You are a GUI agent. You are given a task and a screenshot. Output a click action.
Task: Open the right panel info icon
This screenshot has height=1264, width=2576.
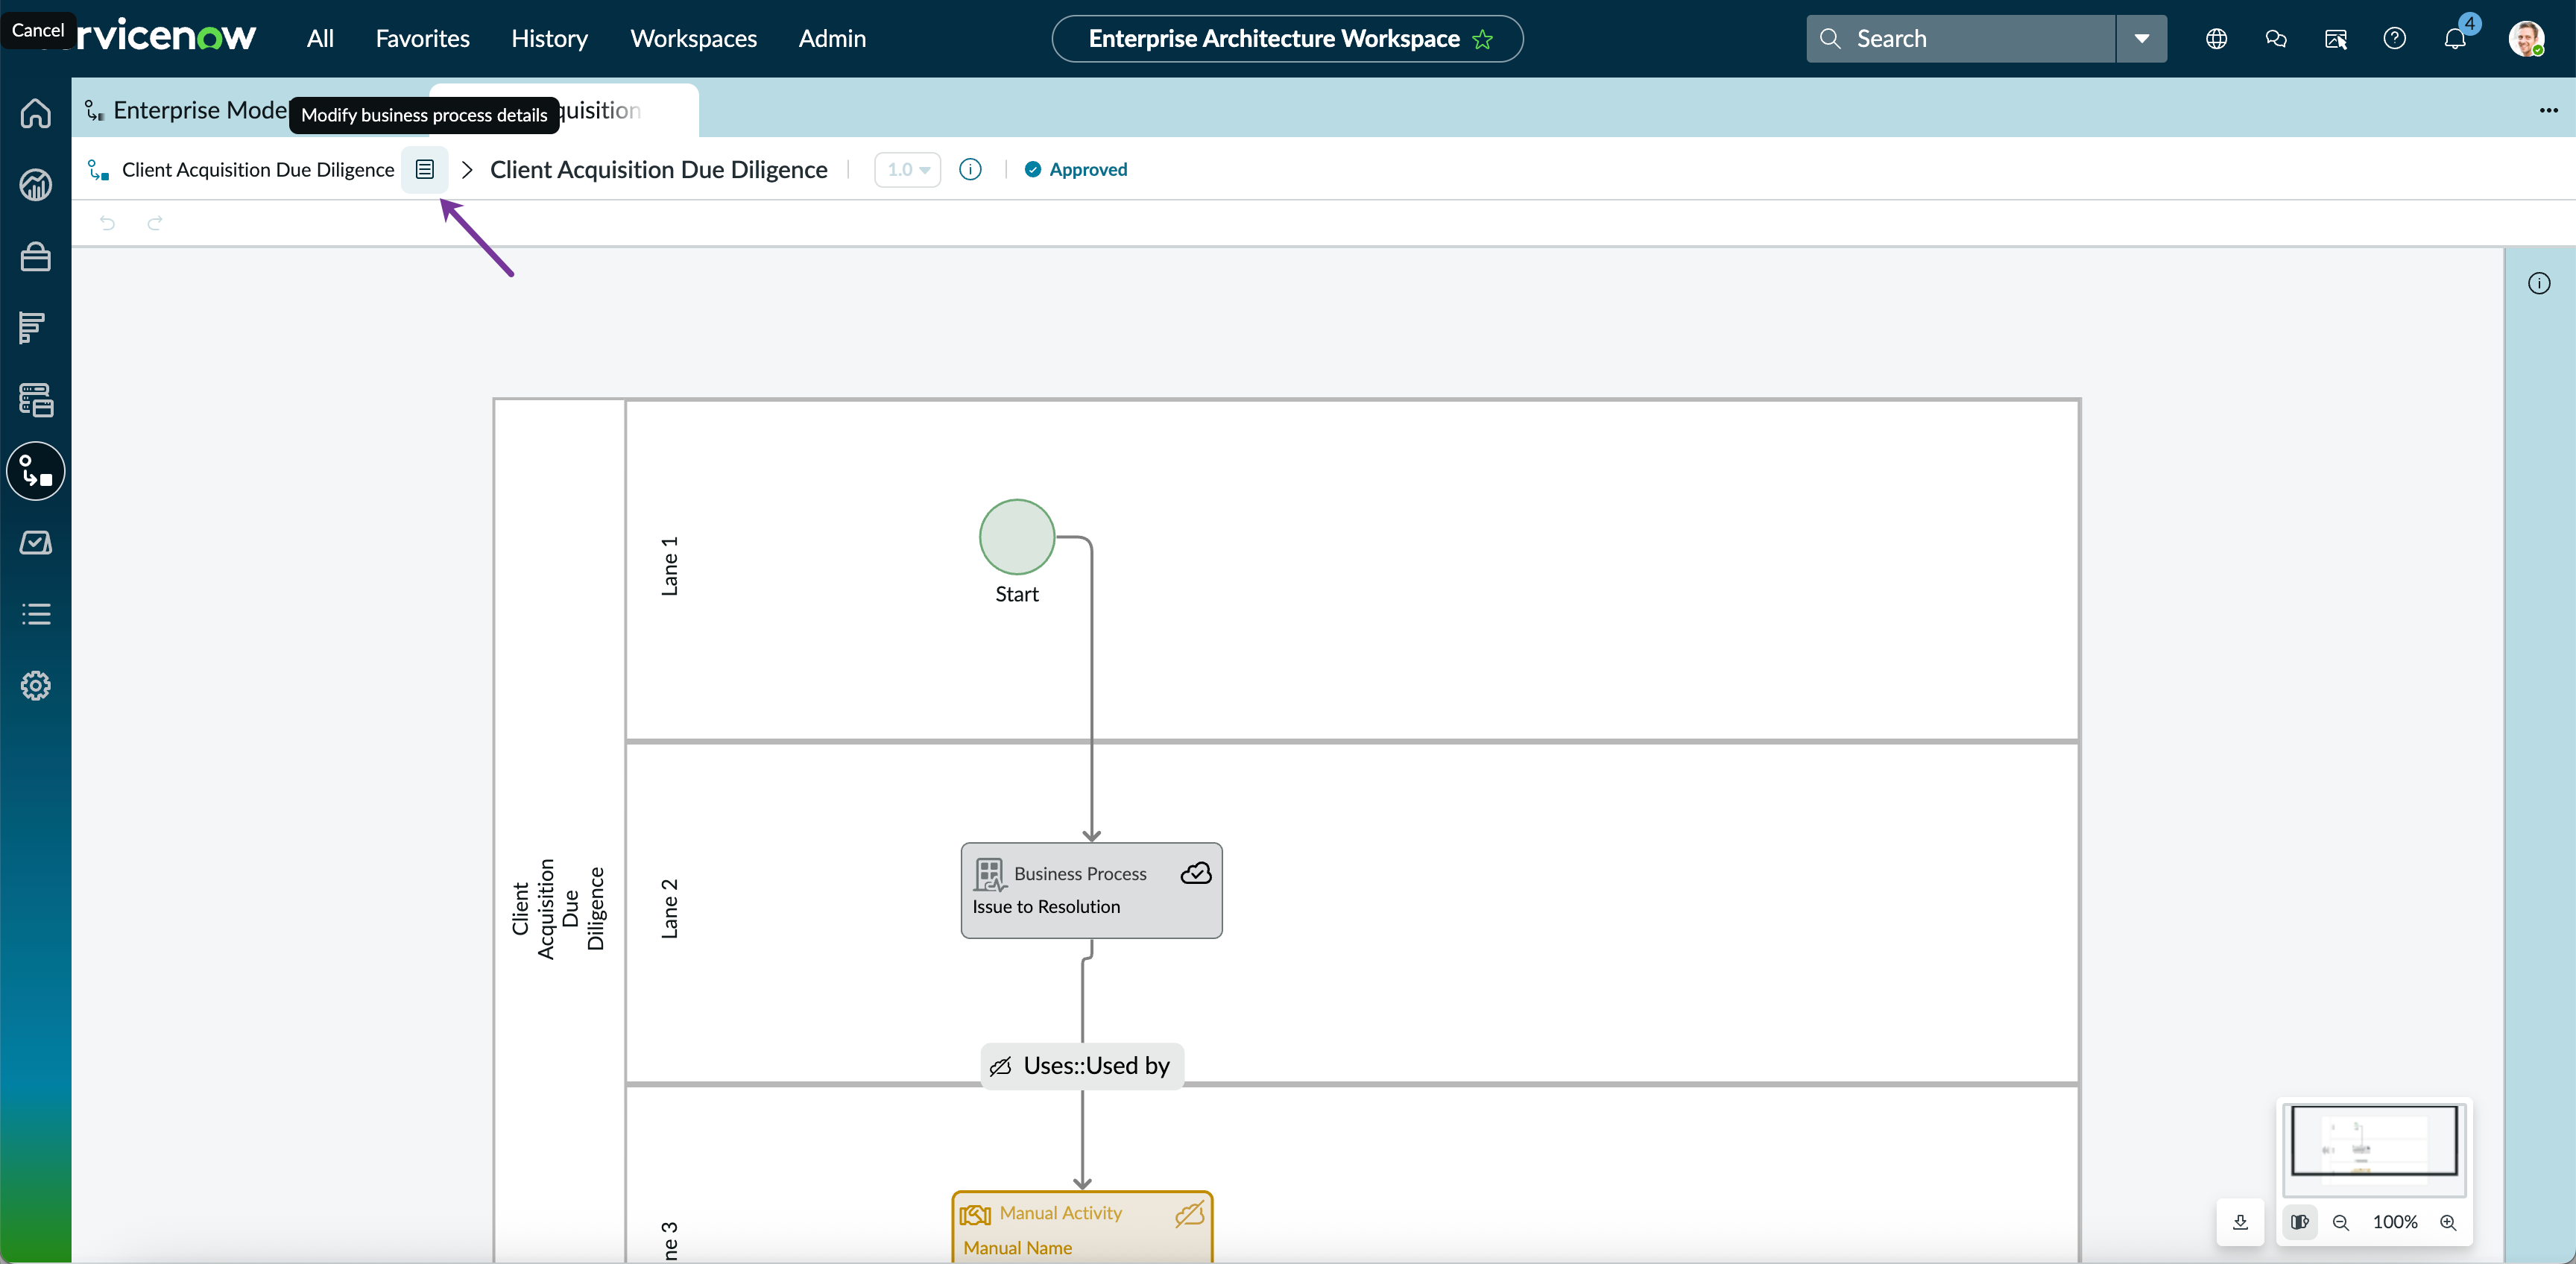pos(2539,284)
